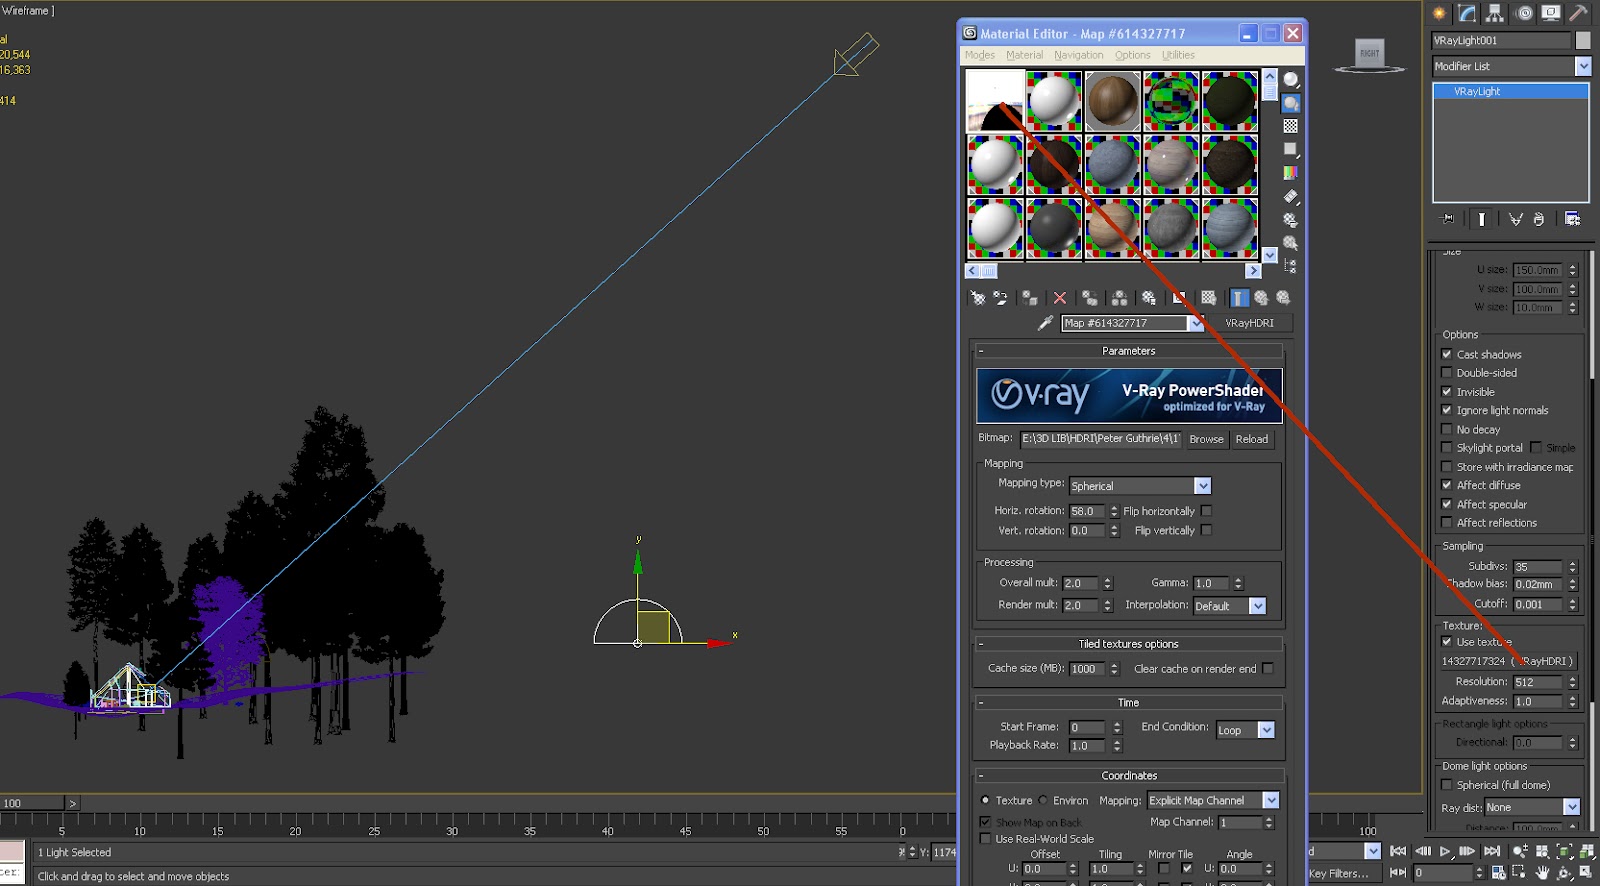Click Make Preview film icon
1600x886 pixels.
coord(1291,197)
